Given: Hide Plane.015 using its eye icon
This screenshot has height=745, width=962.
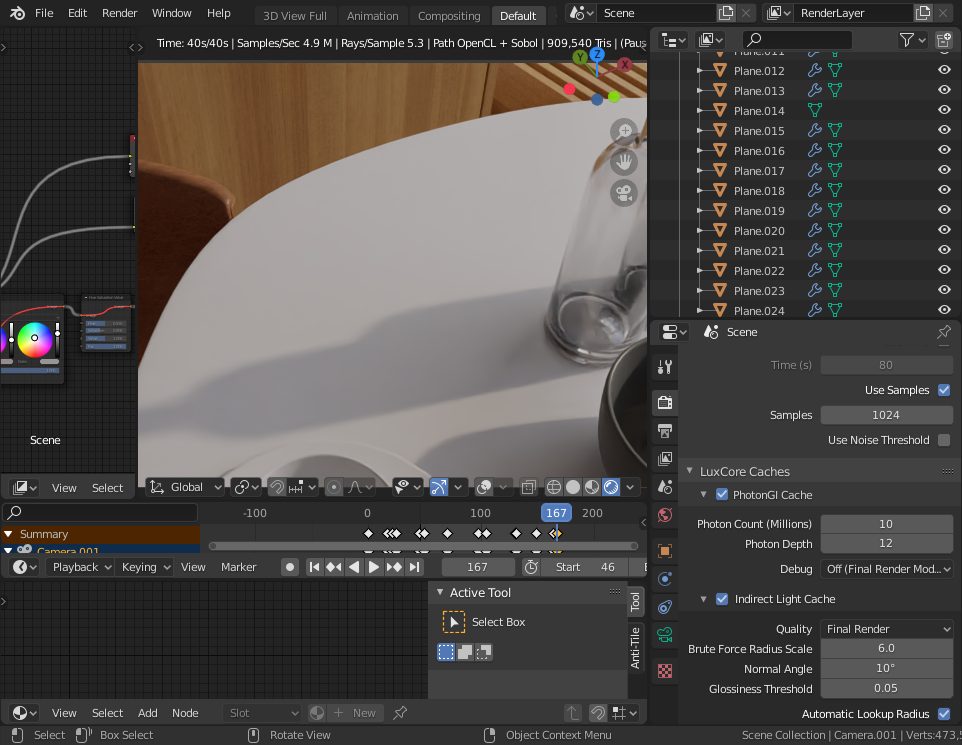Looking at the screenshot, I should click(x=943, y=131).
